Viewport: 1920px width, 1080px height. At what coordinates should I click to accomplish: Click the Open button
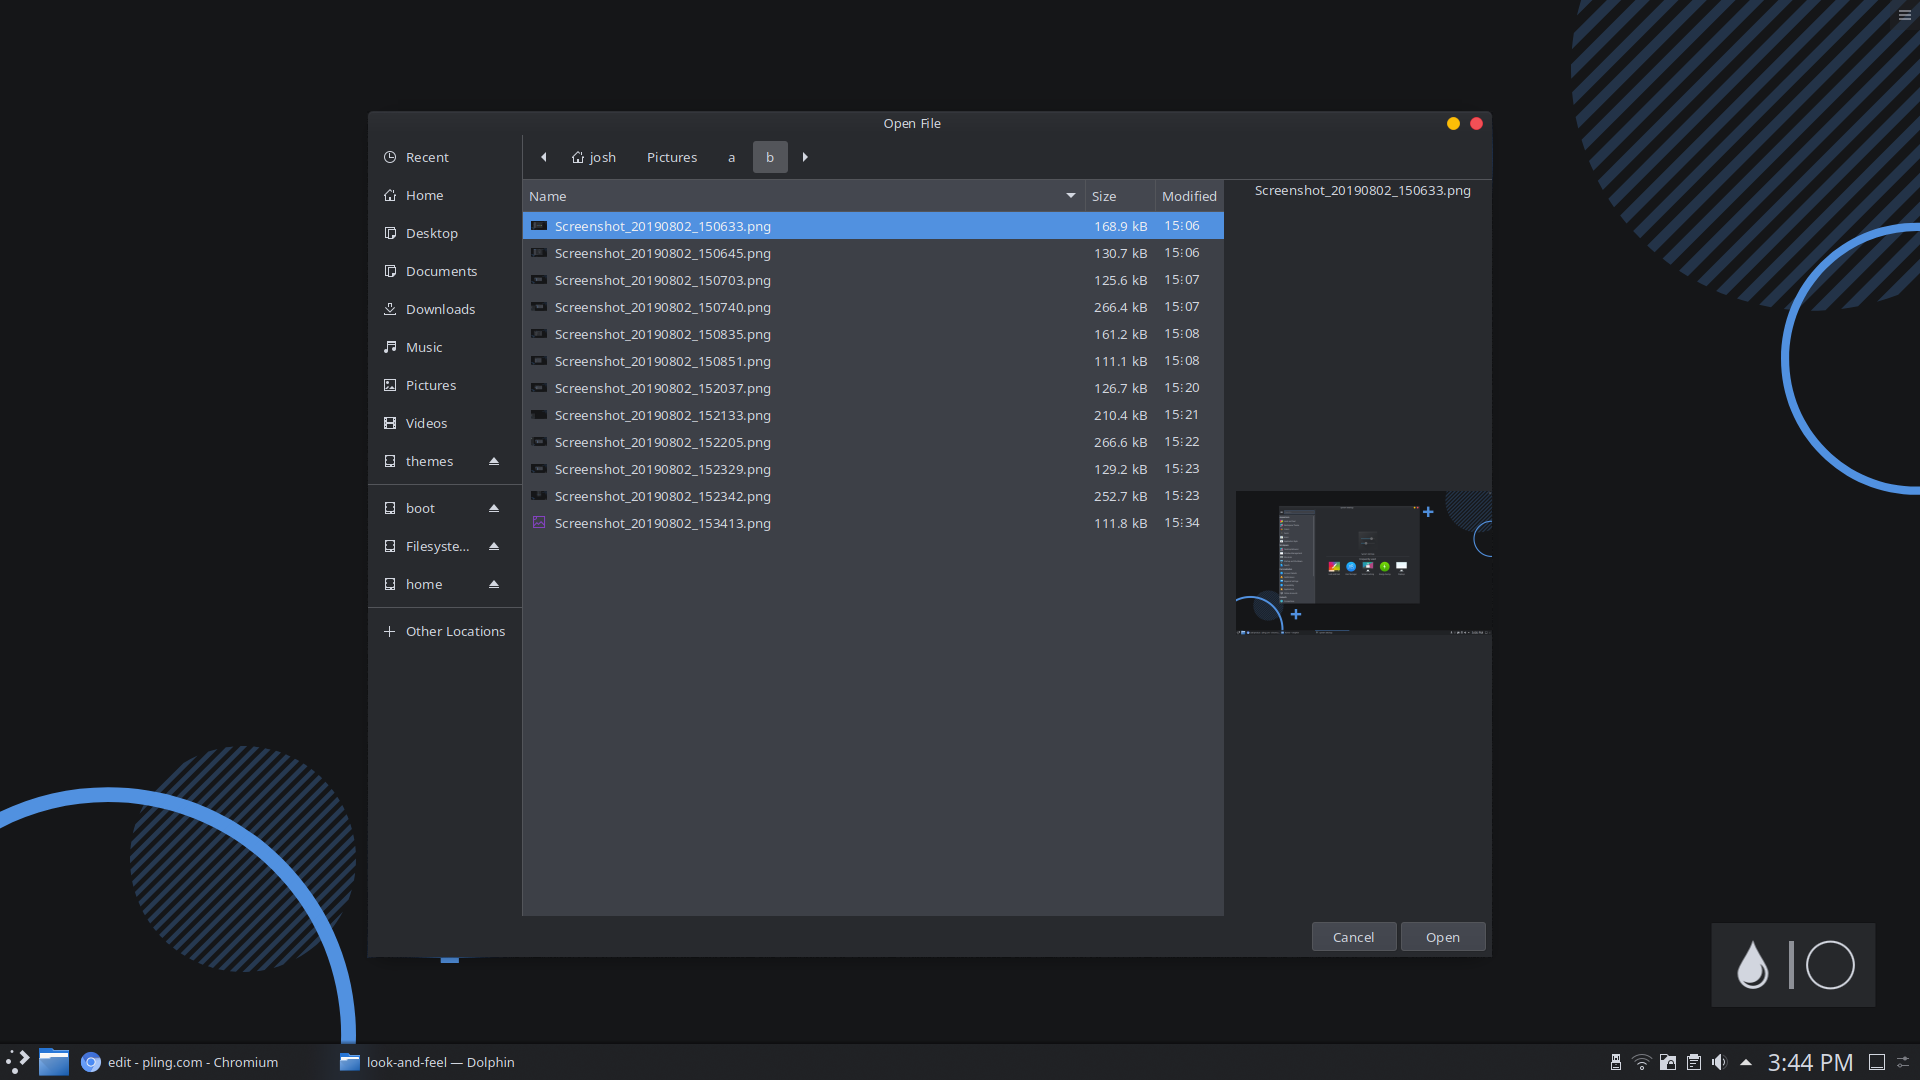pyautogui.click(x=1442, y=937)
